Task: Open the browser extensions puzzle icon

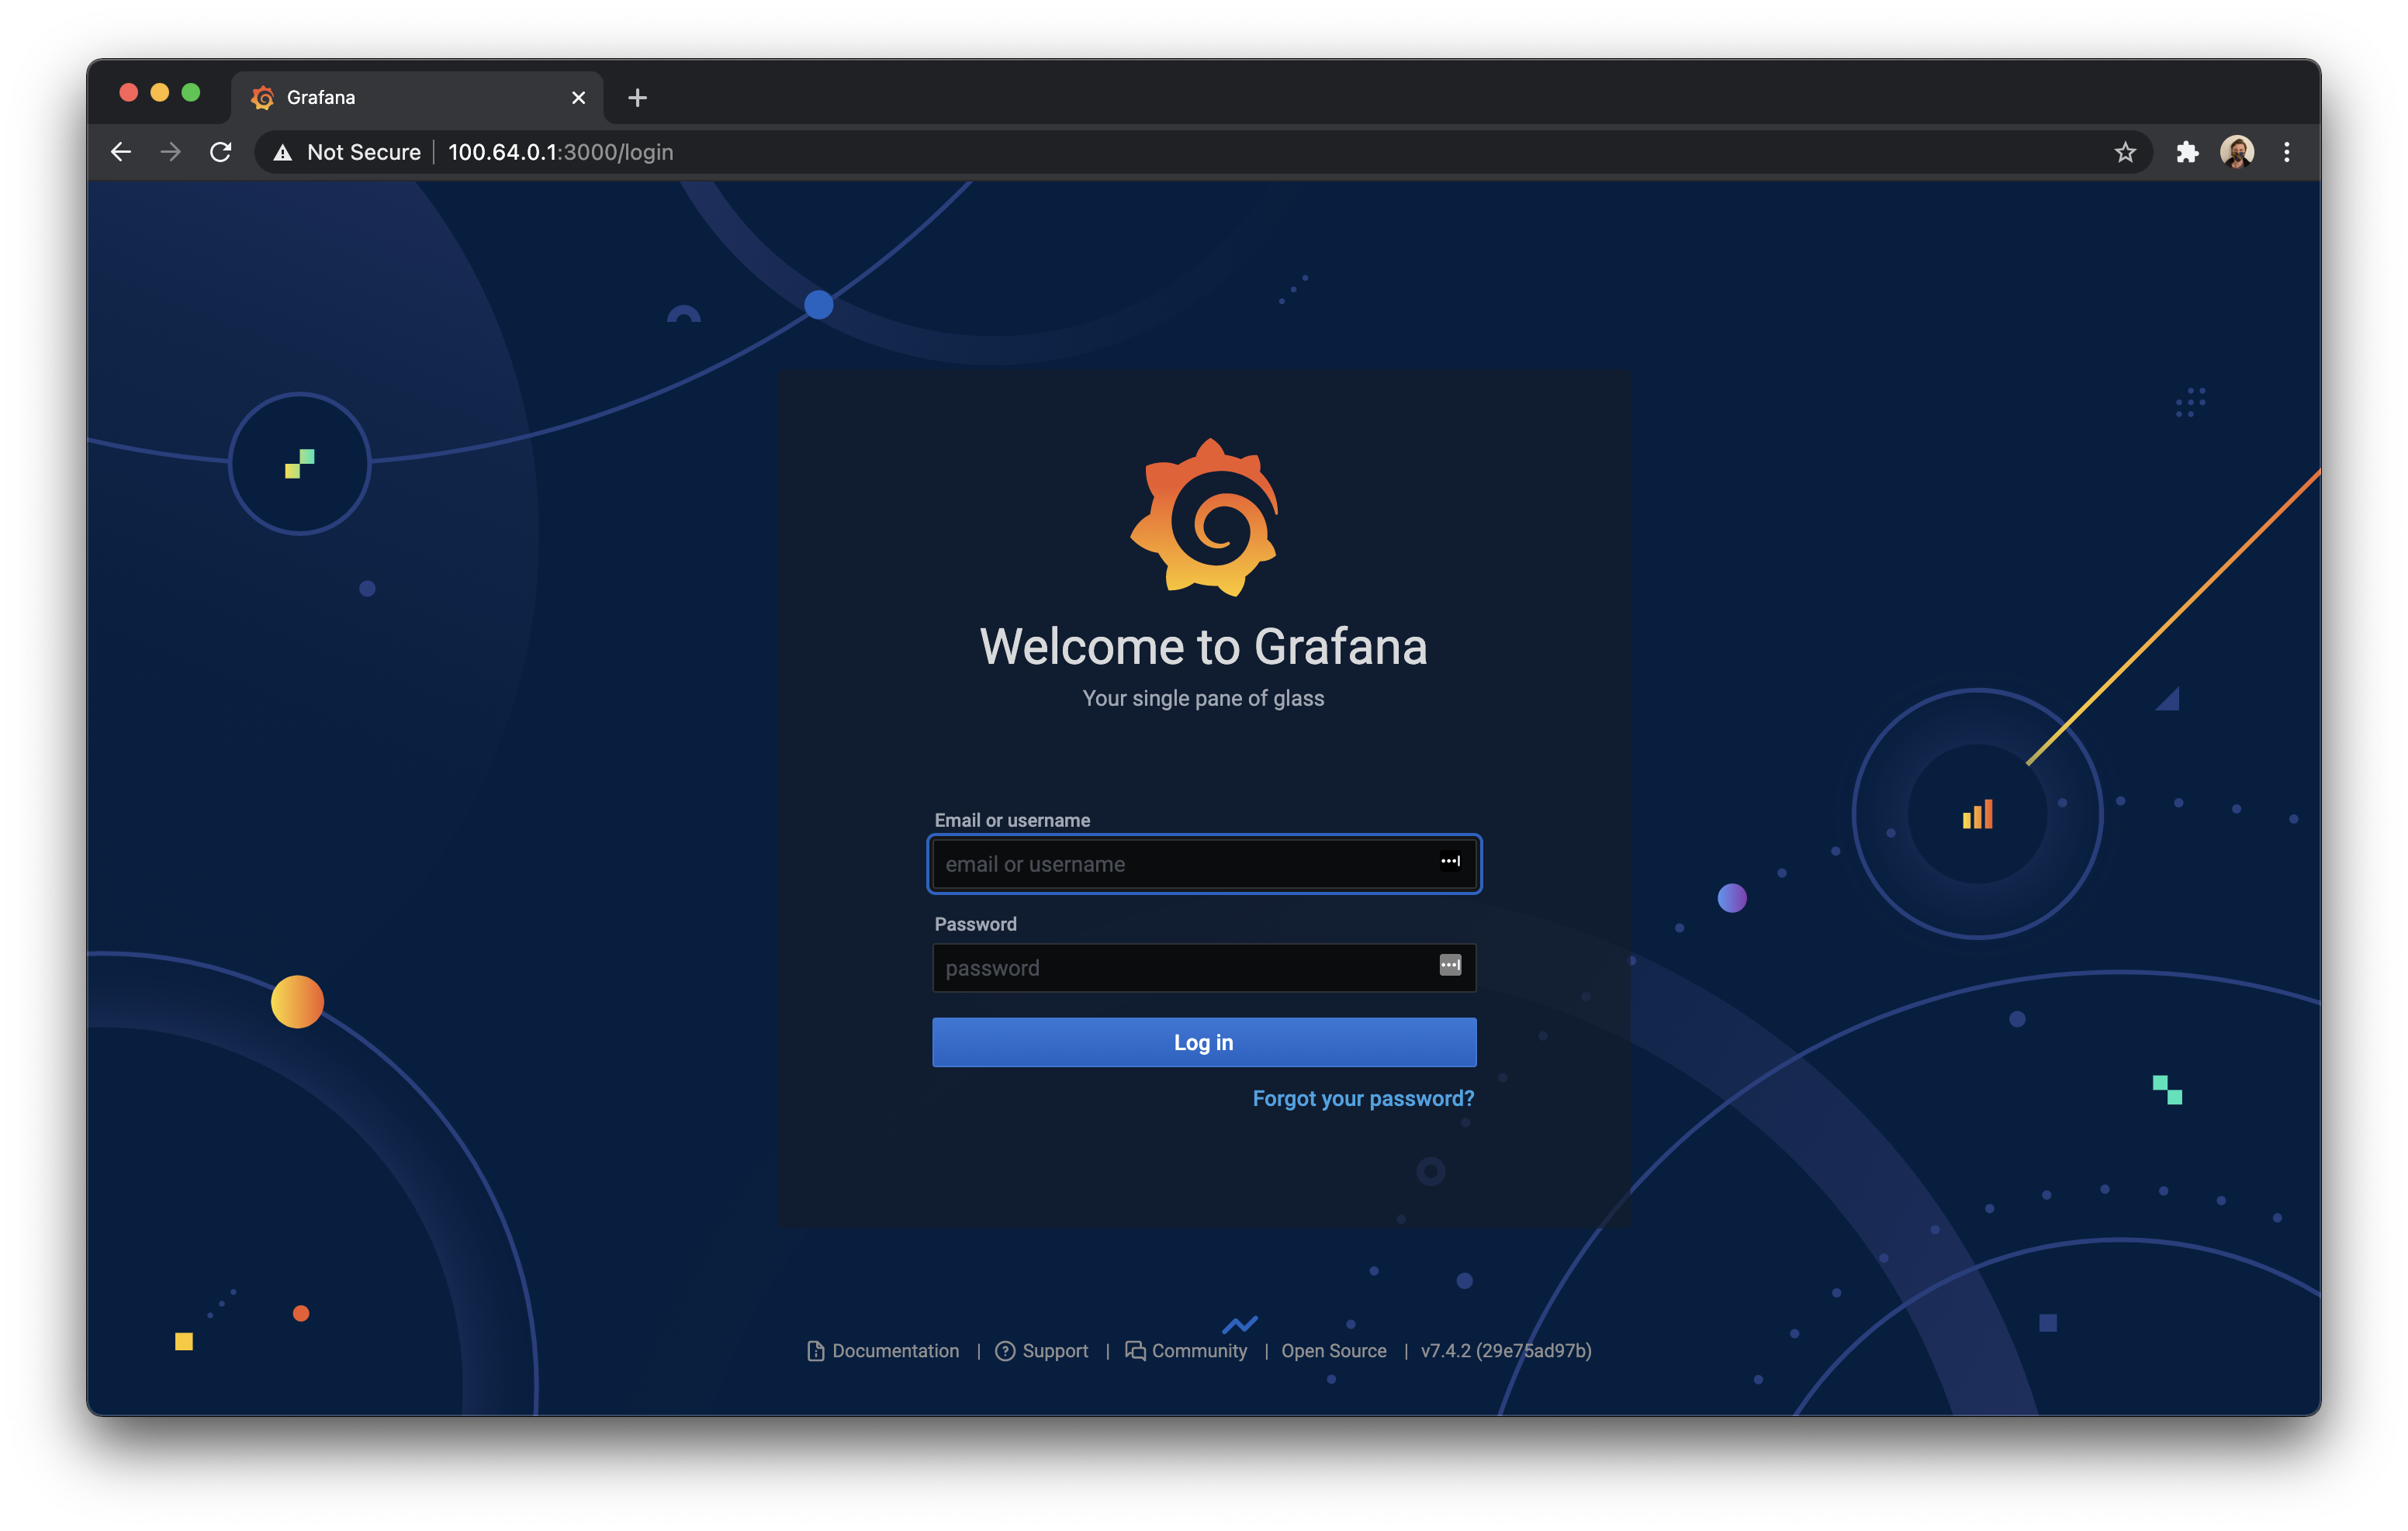Action: click(2187, 152)
